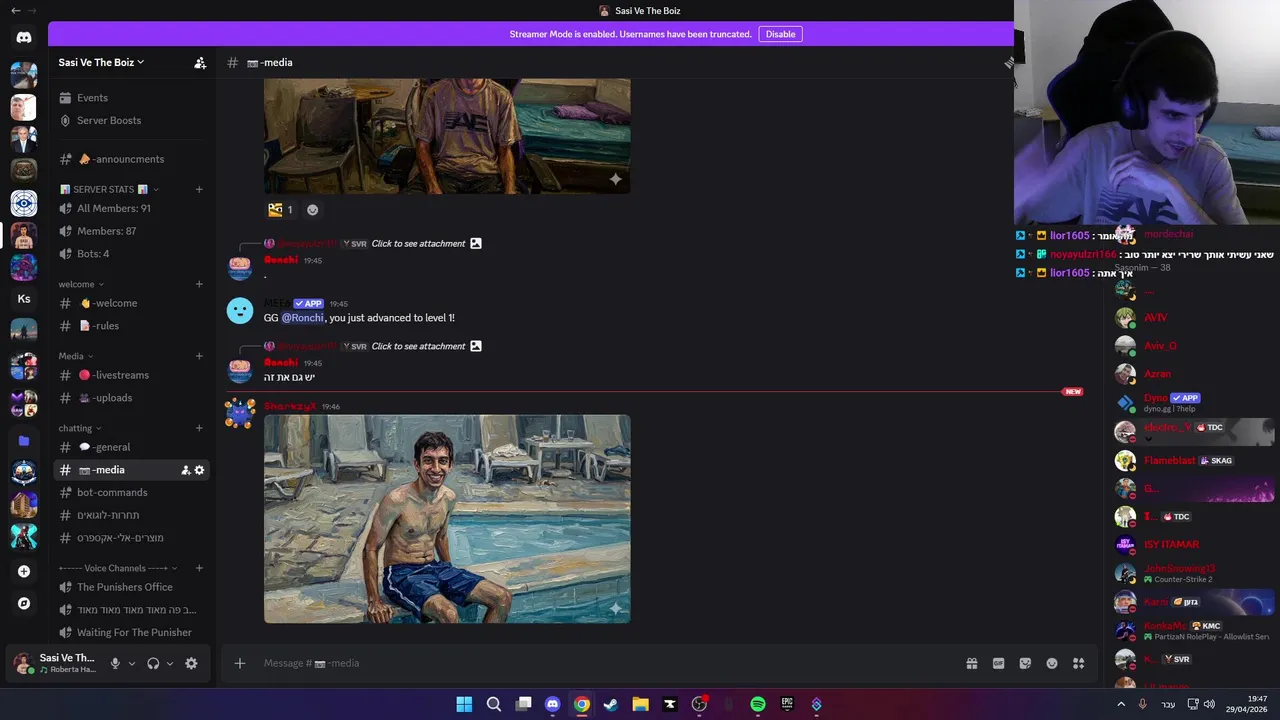Go to the -uploads channel
Viewport: 1280px width, 720px height.
click(x=131, y=398)
